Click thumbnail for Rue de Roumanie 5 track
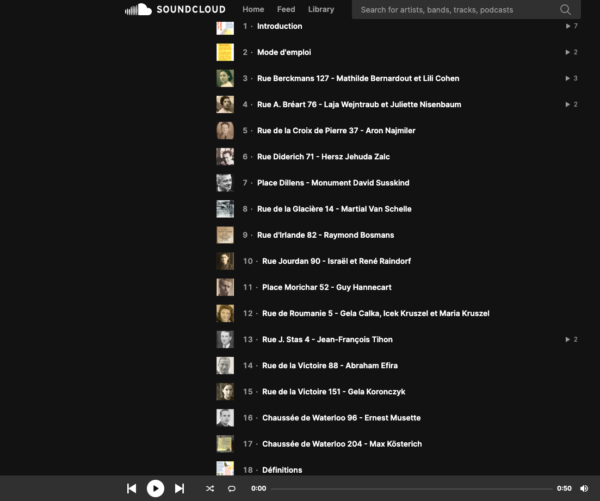Viewport: 600px width, 501px height. point(225,313)
